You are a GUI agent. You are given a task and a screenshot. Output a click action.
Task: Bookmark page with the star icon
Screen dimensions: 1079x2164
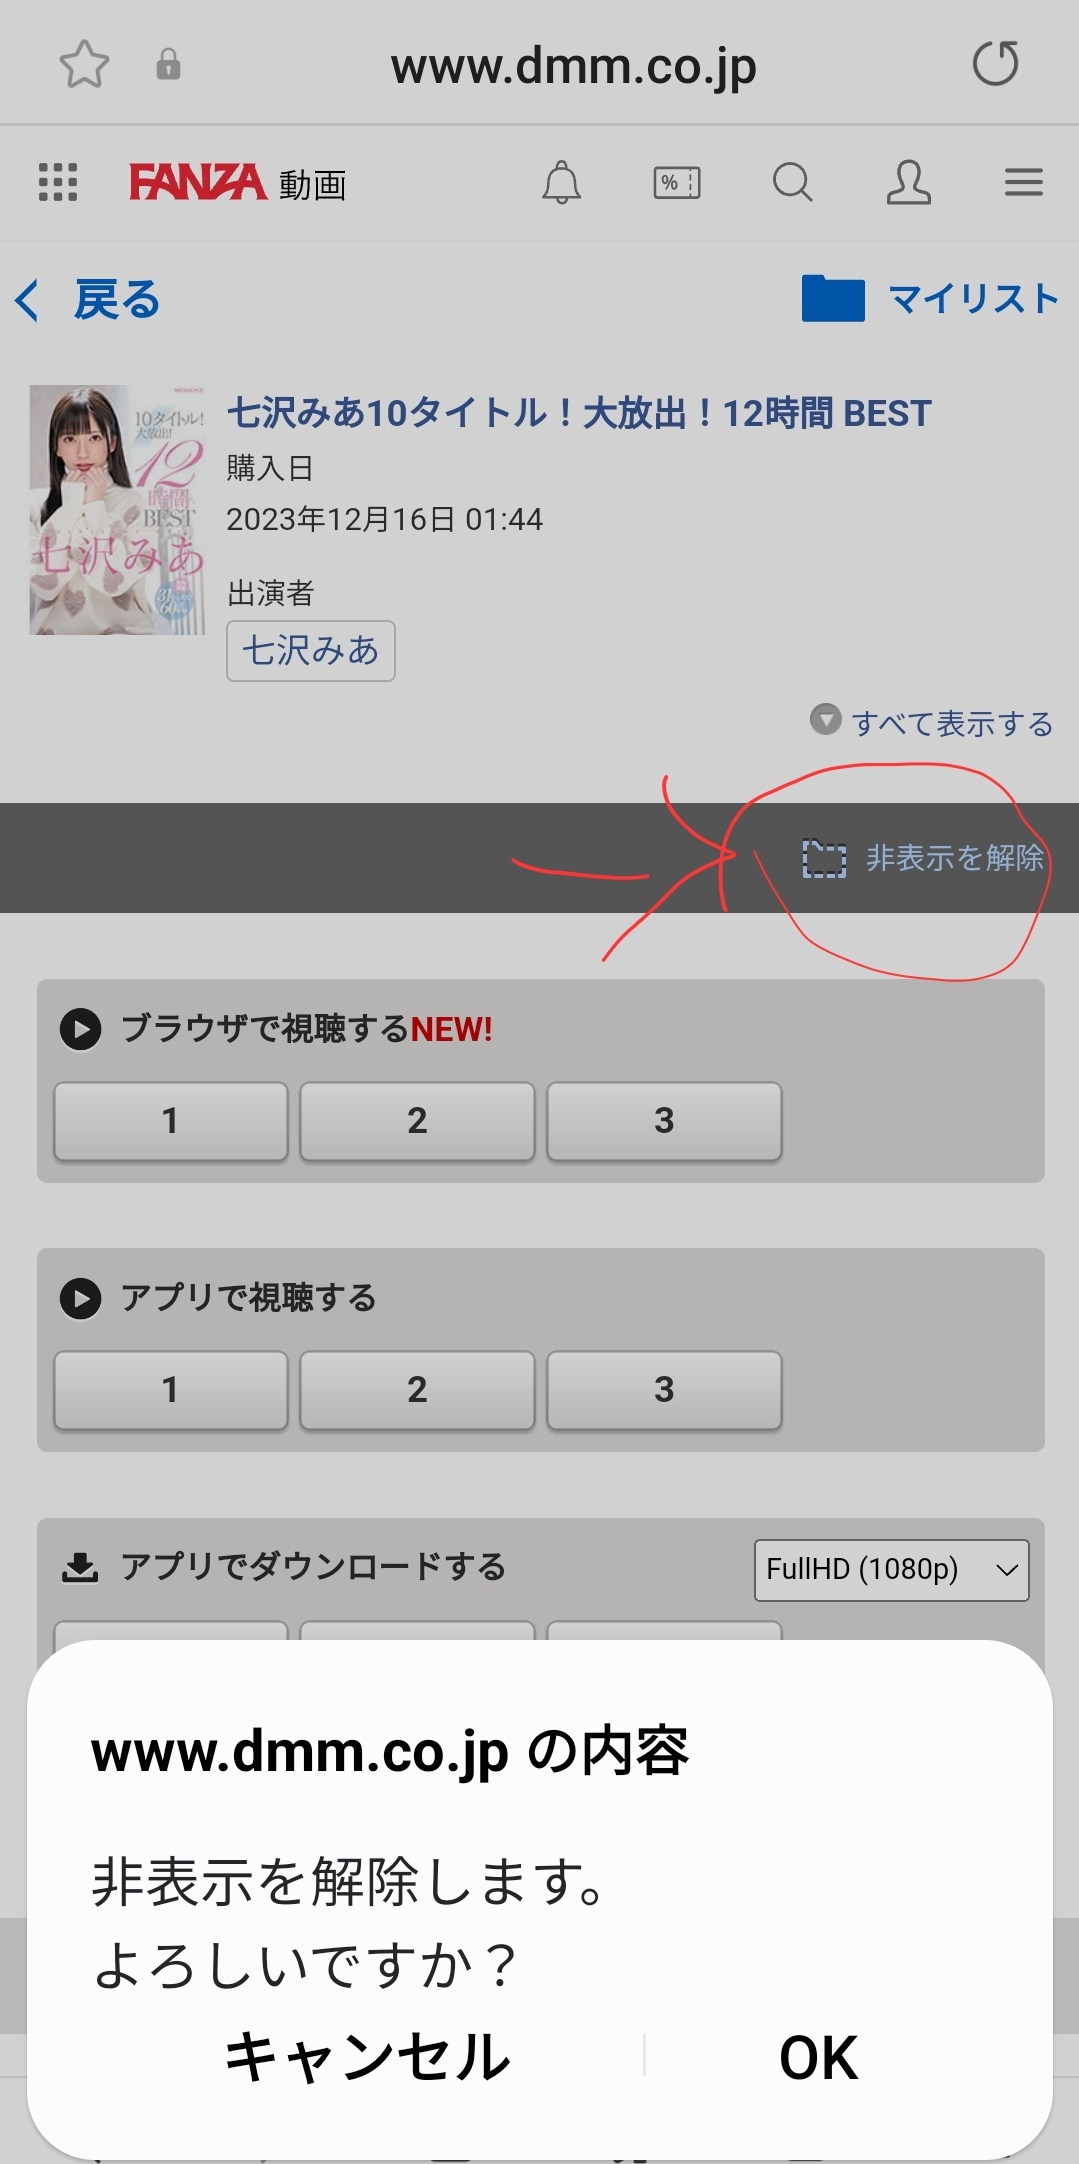pyautogui.click(x=84, y=65)
